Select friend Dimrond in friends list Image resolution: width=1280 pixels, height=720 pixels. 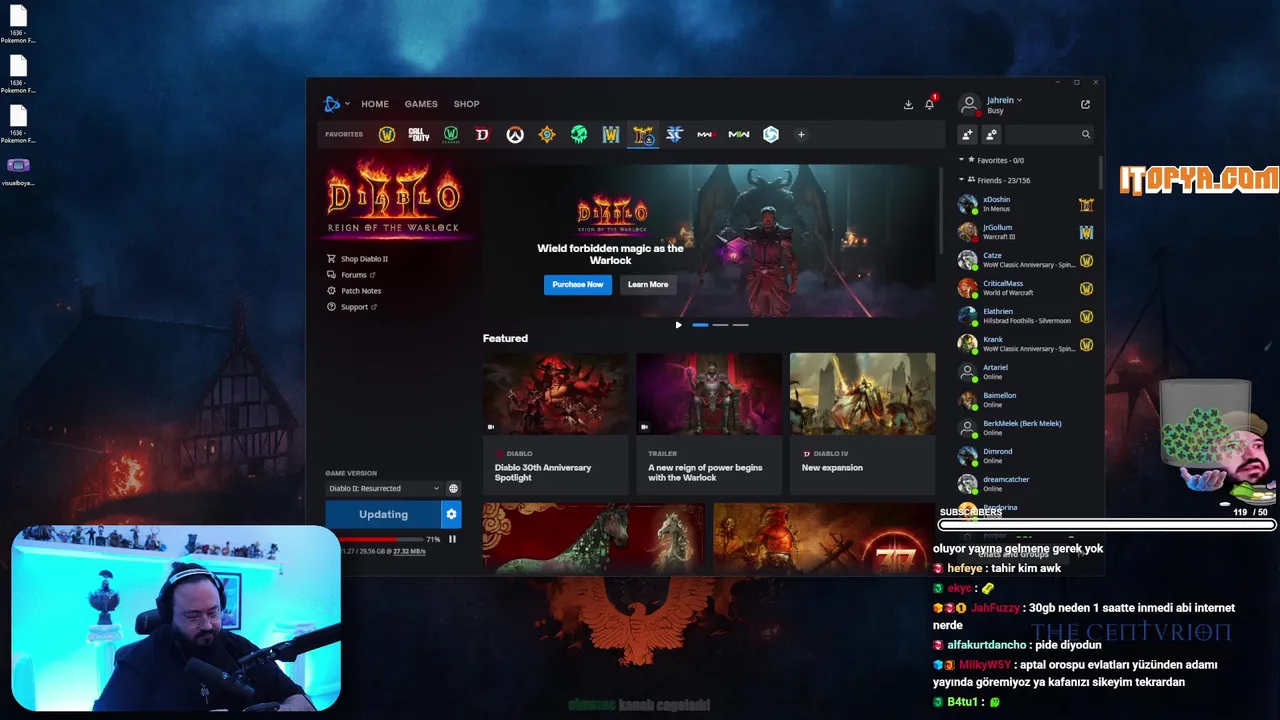pos(1026,456)
